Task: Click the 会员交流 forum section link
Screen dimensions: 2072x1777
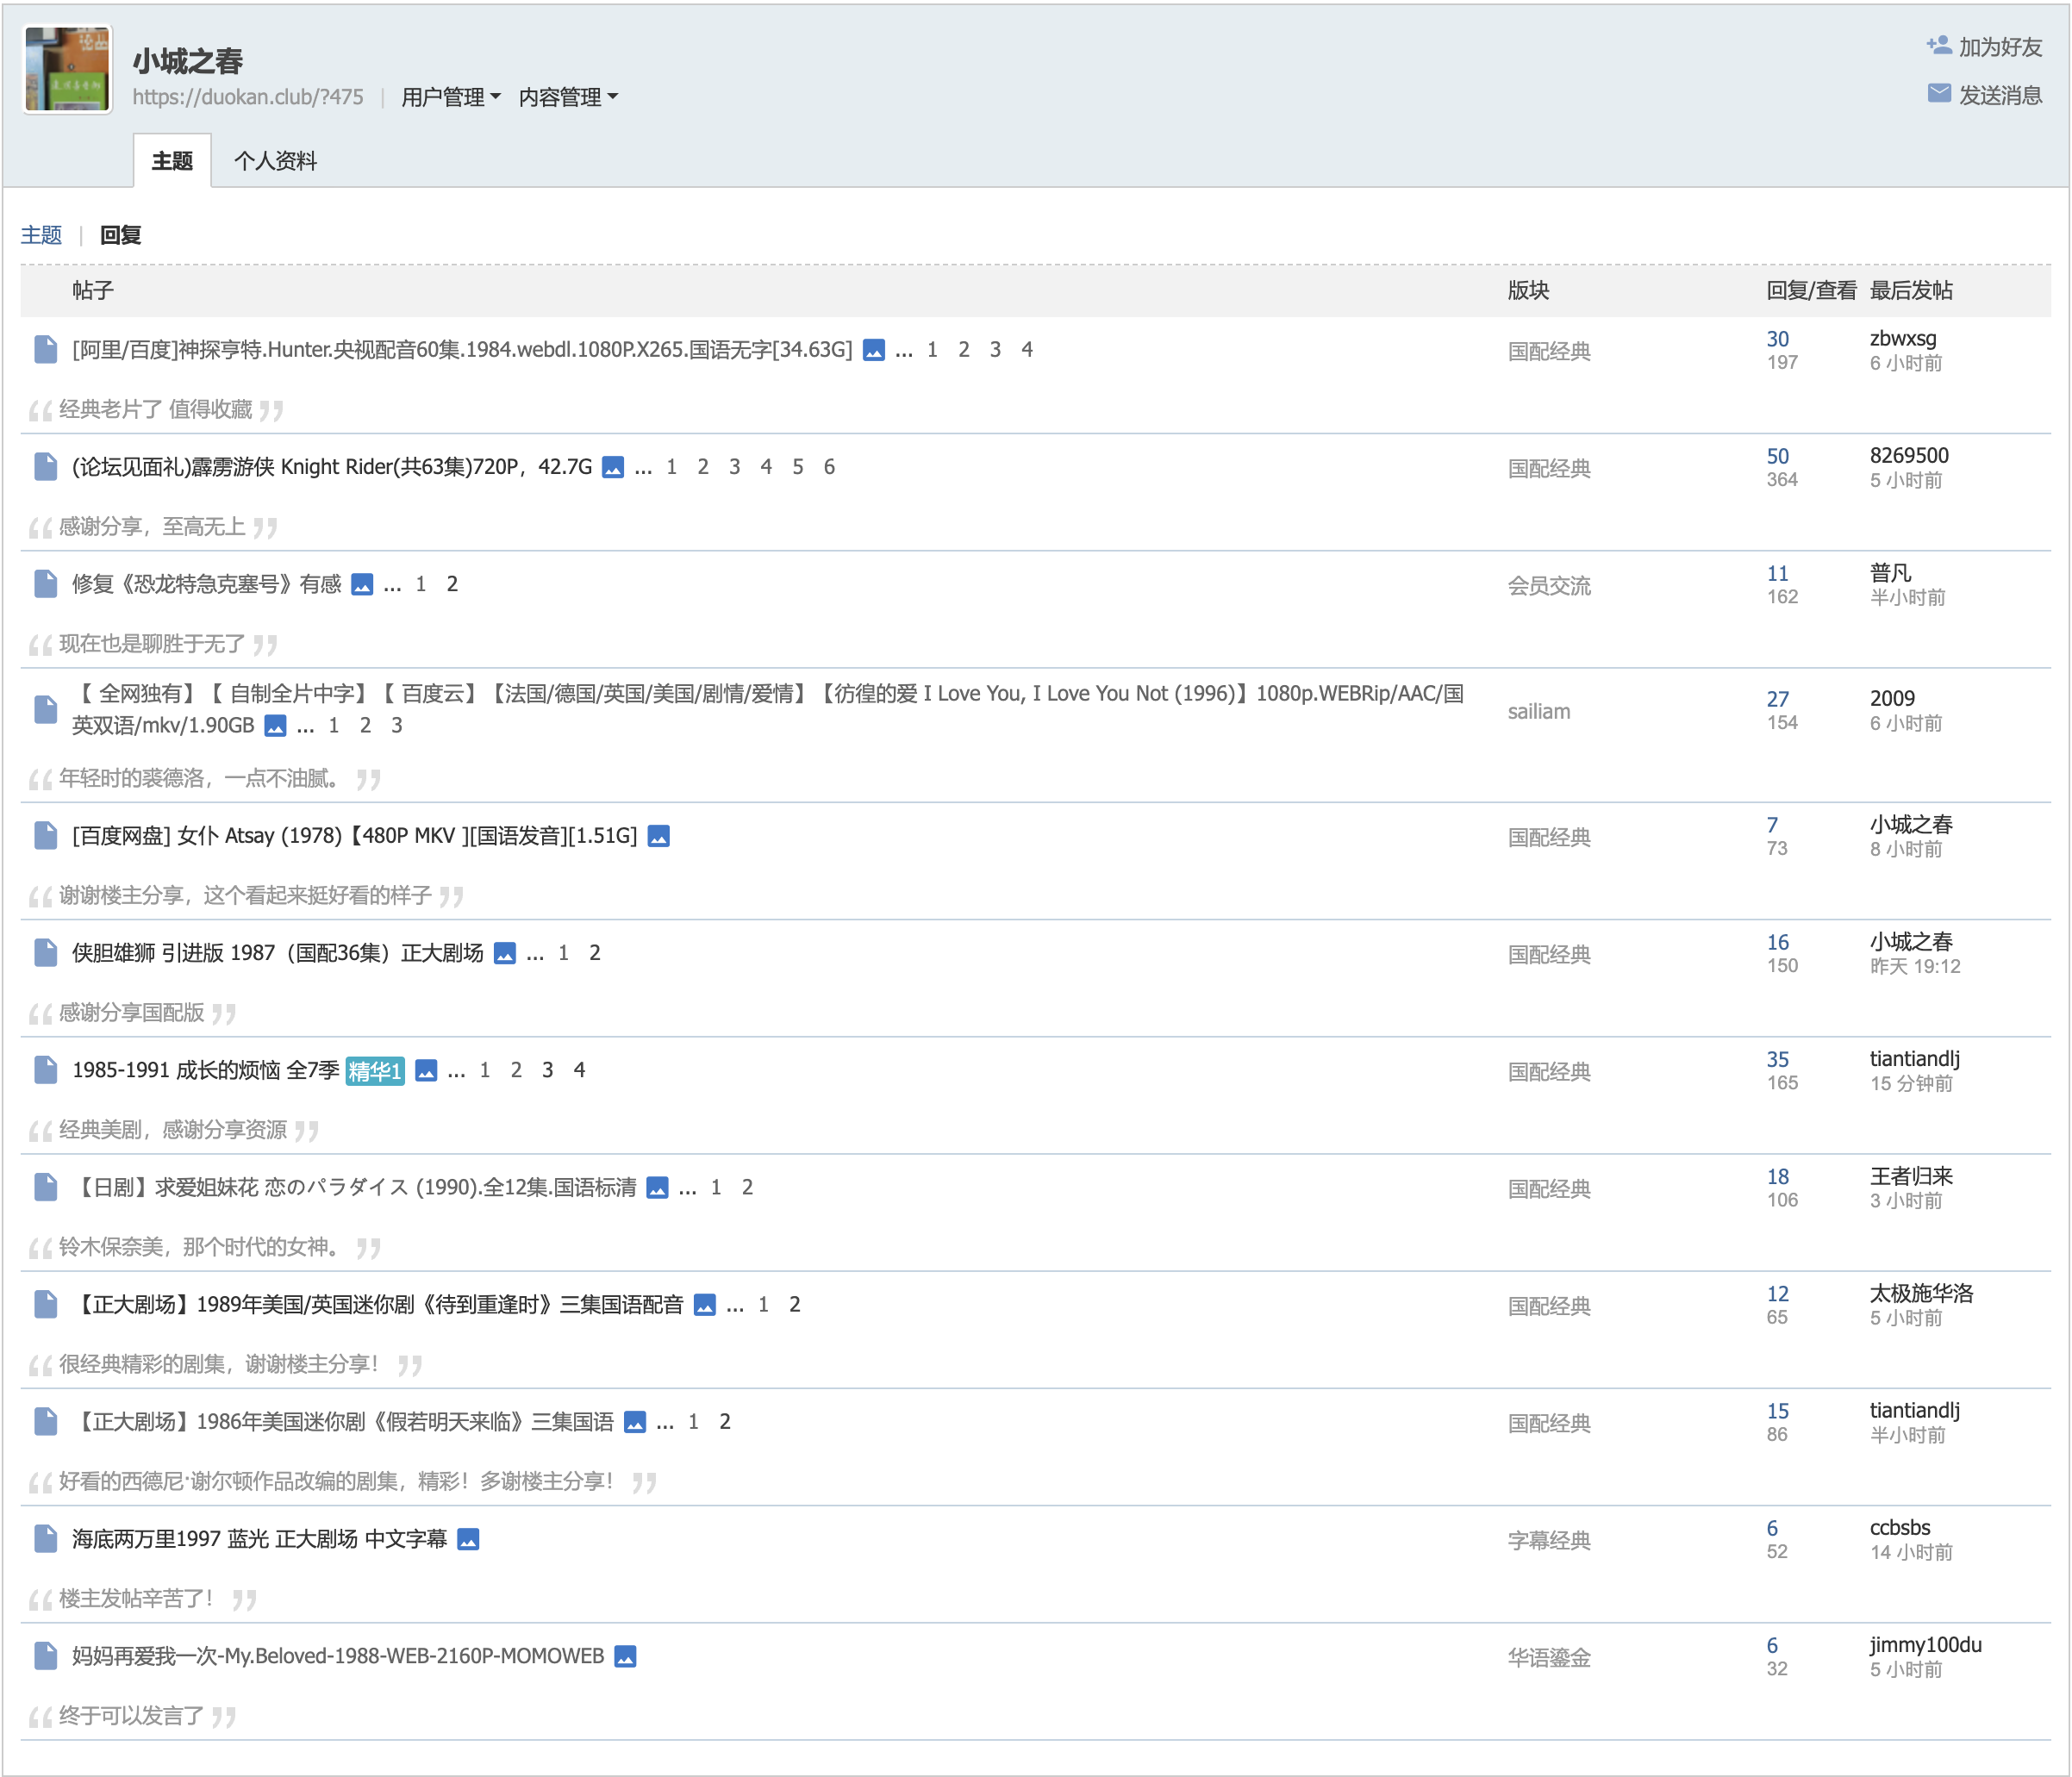Action: [1548, 586]
